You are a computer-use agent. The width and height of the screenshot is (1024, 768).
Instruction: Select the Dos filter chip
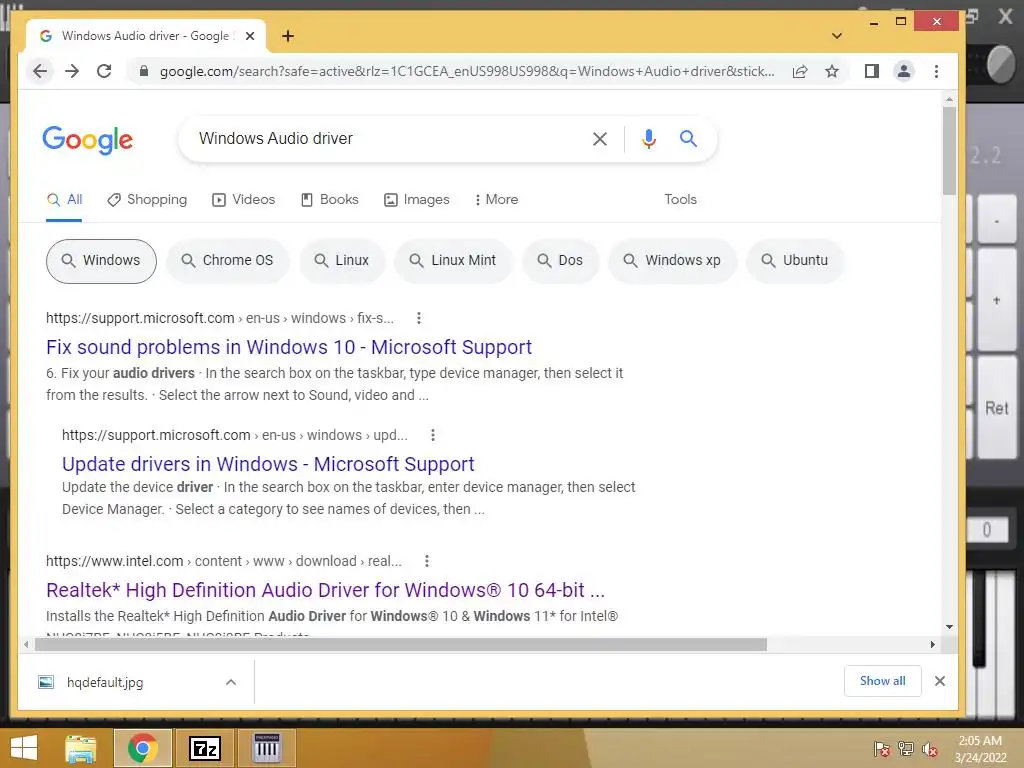(x=560, y=261)
